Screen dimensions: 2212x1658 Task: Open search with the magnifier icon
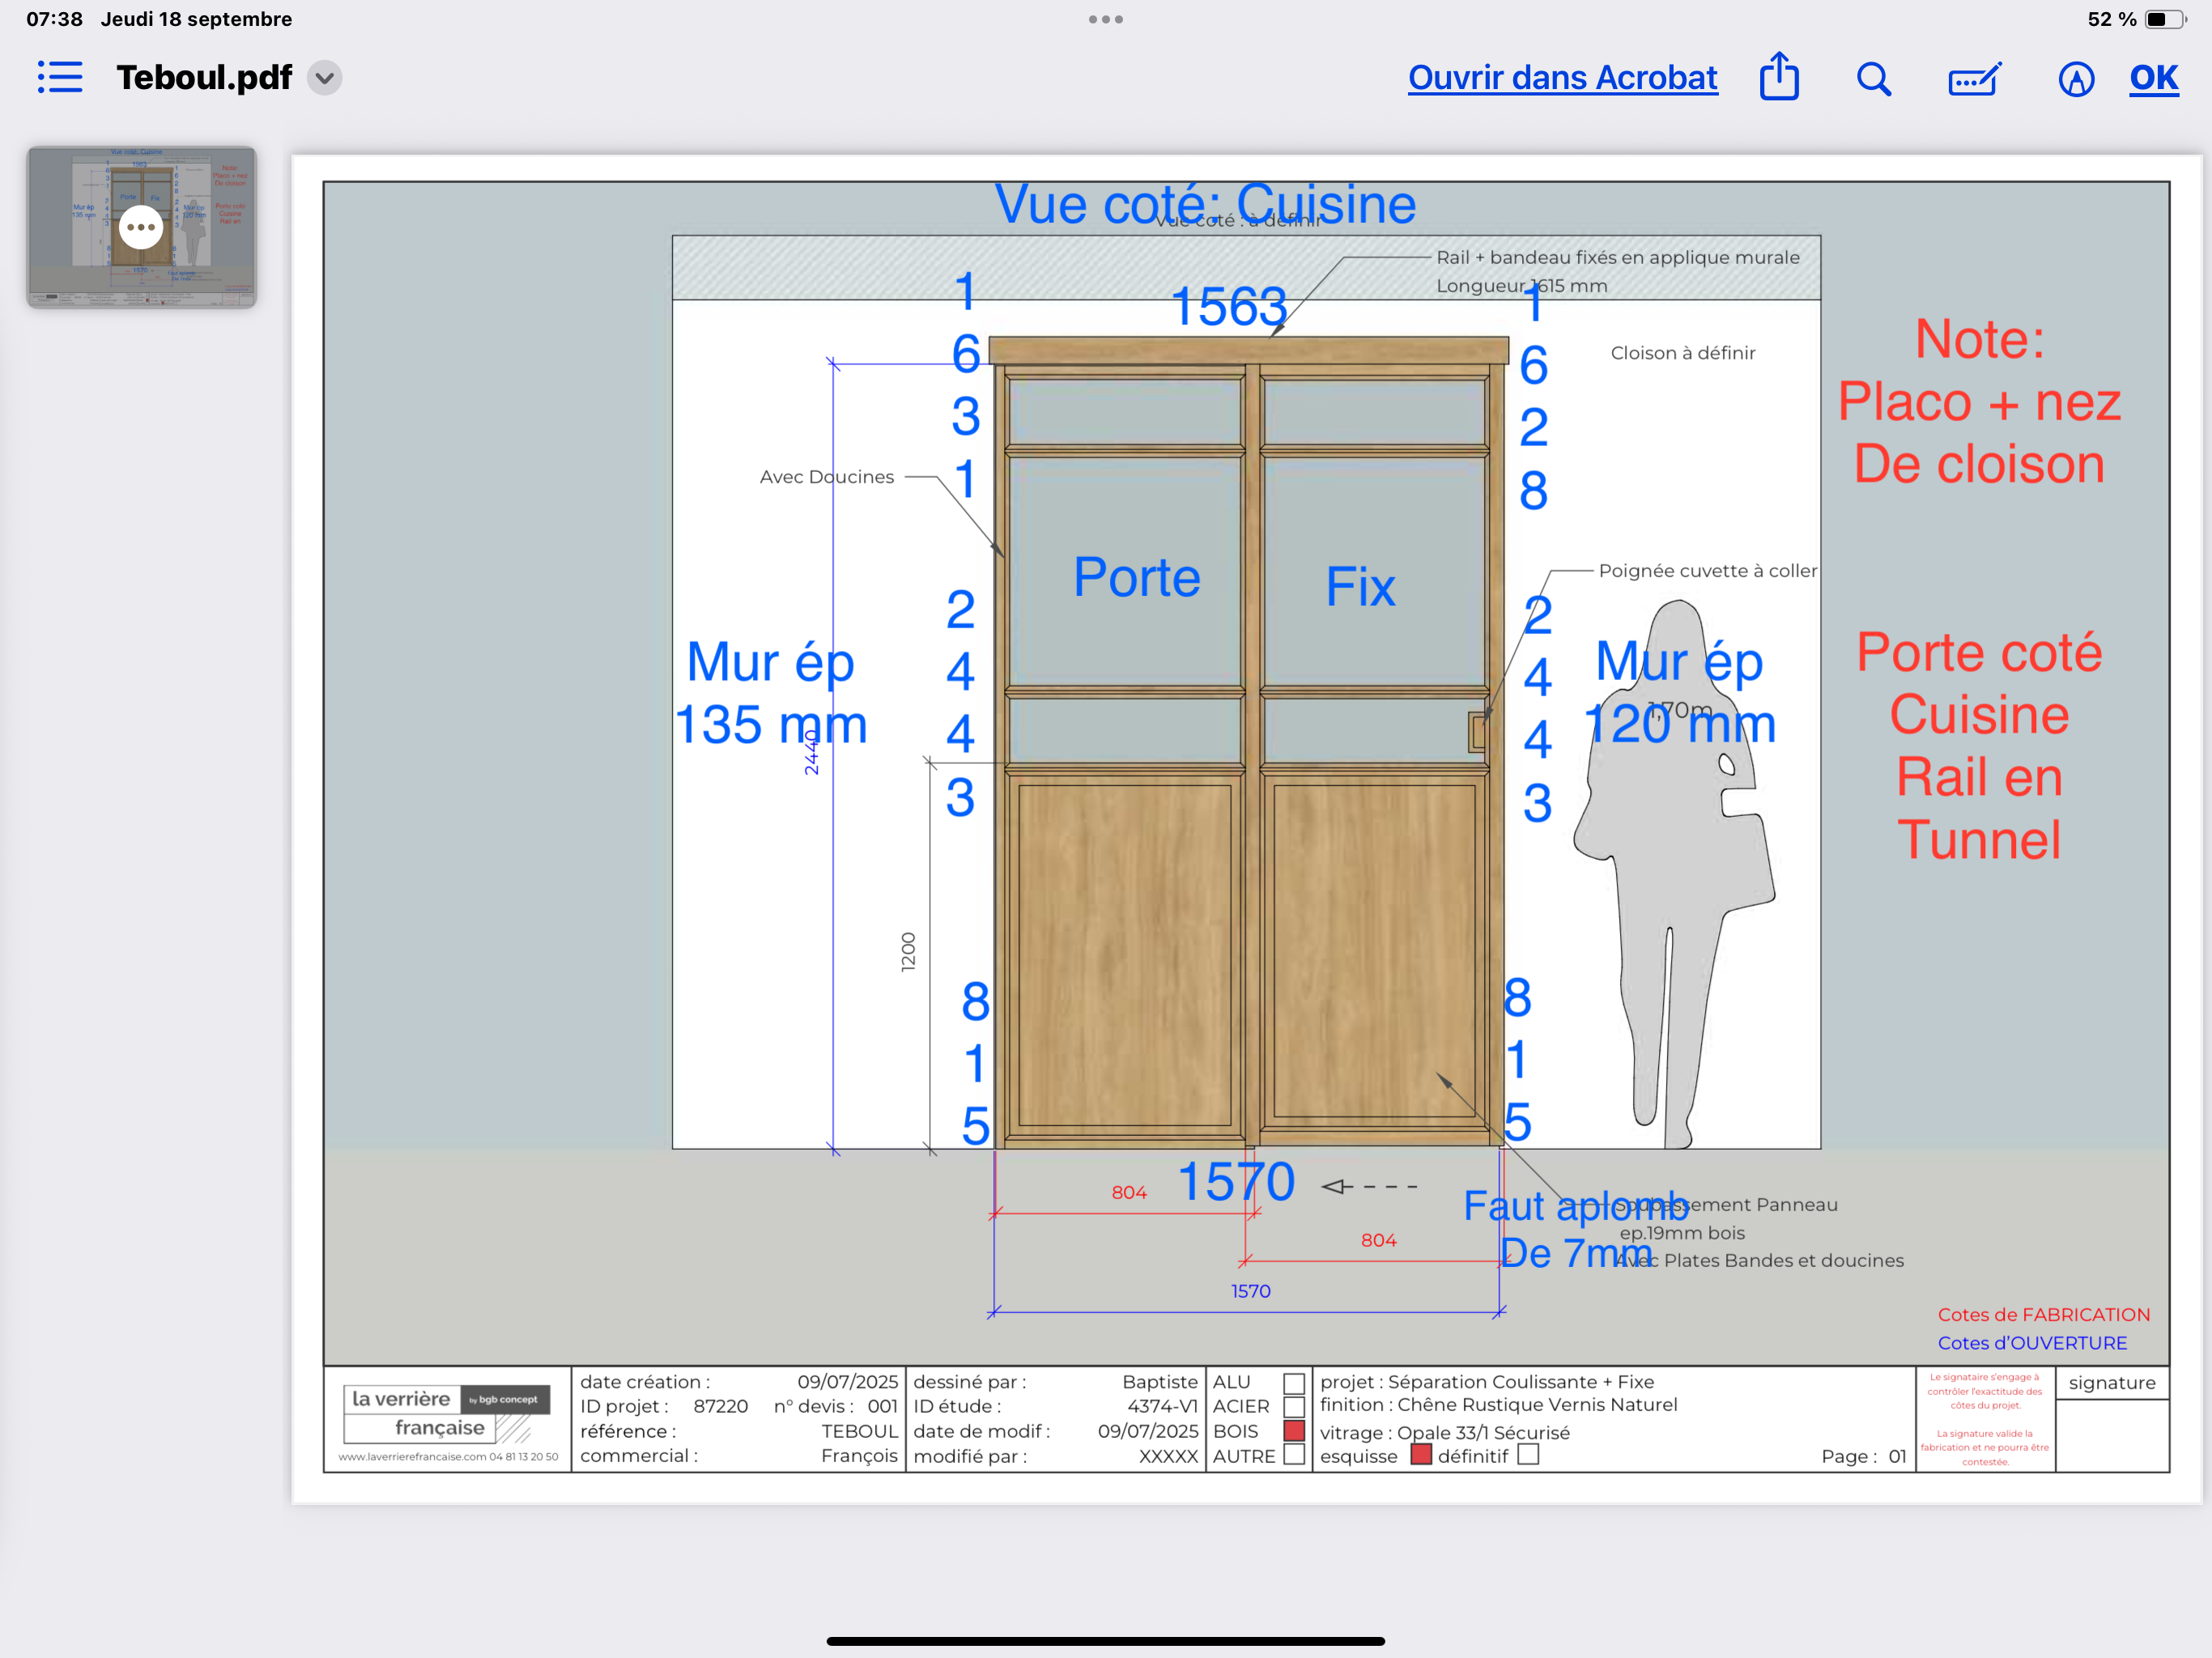pos(1873,78)
